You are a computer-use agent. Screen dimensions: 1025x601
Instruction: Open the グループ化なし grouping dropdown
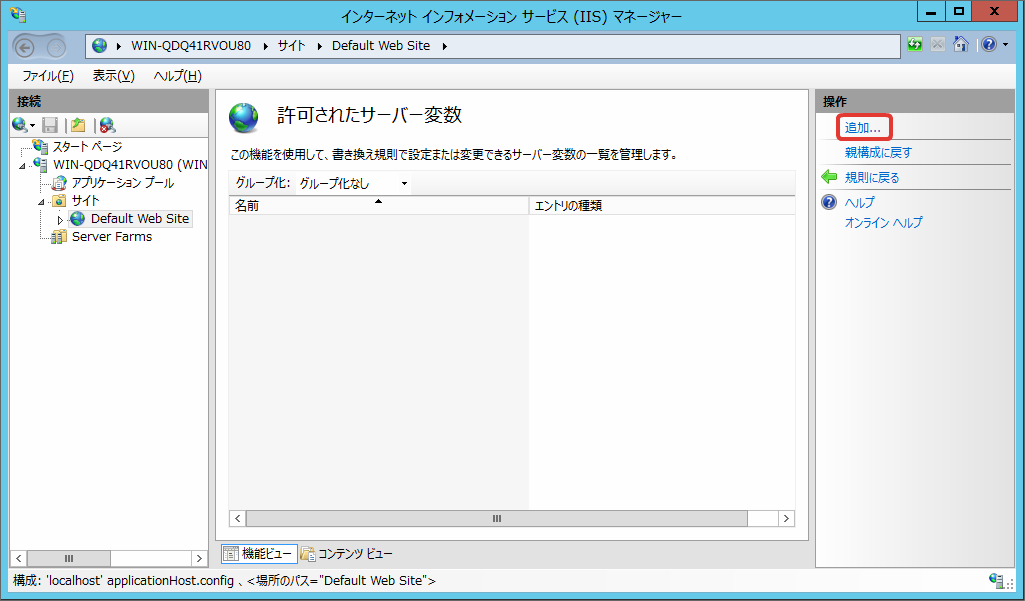(353, 183)
